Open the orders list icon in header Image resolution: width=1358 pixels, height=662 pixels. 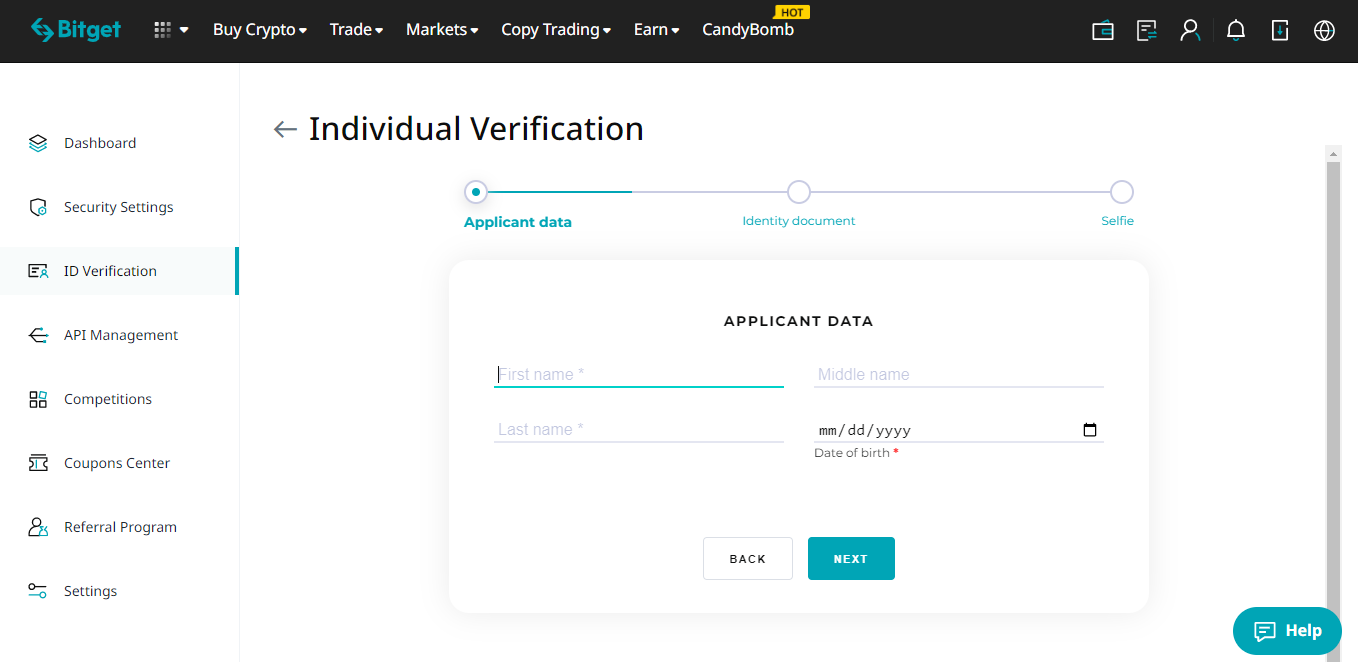pos(1147,30)
